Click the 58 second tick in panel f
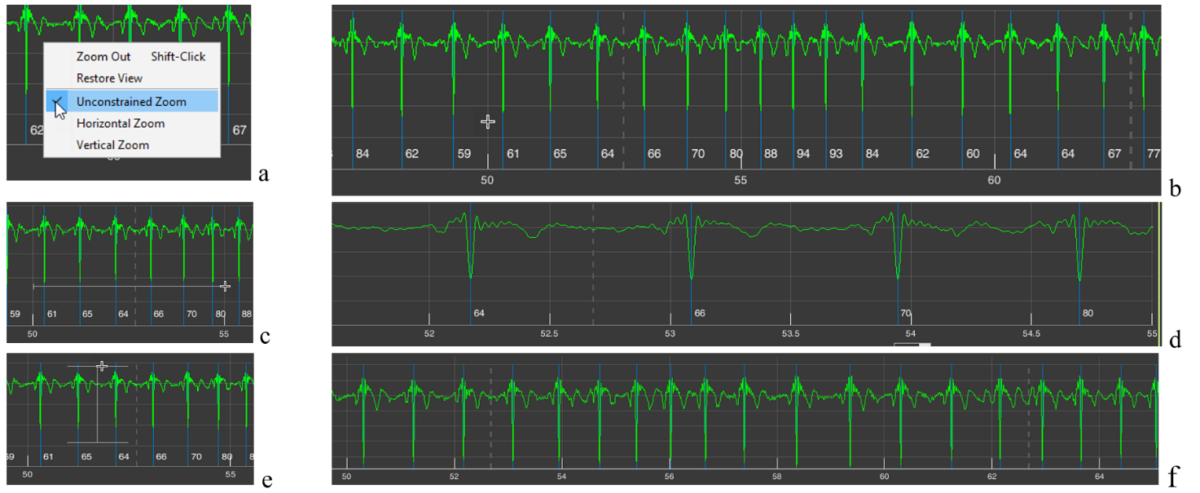The height and width of the screenshot is (493, 1200). click(777, 477)
